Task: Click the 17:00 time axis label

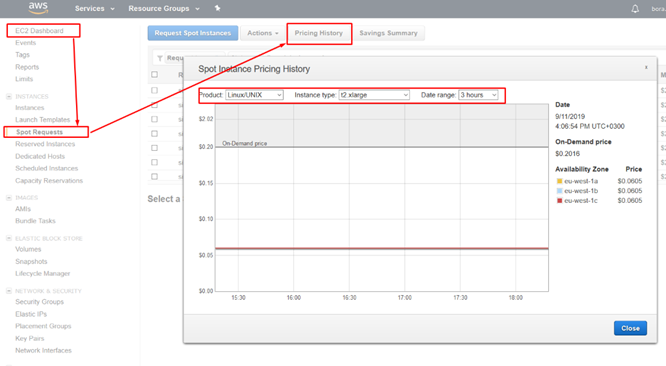Action: tap(405, 298)
